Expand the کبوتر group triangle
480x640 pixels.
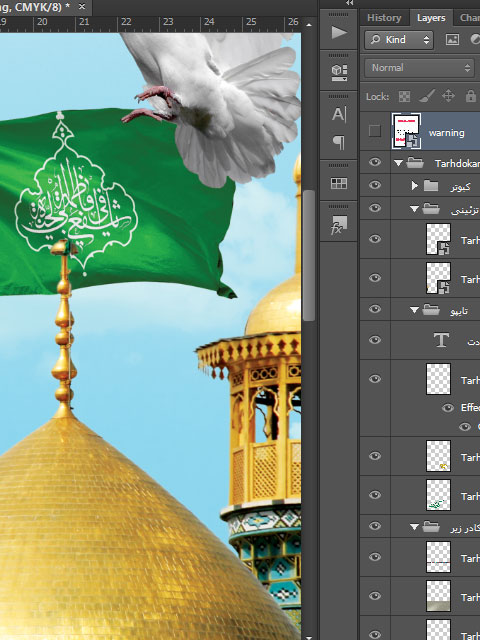point(415,186)
